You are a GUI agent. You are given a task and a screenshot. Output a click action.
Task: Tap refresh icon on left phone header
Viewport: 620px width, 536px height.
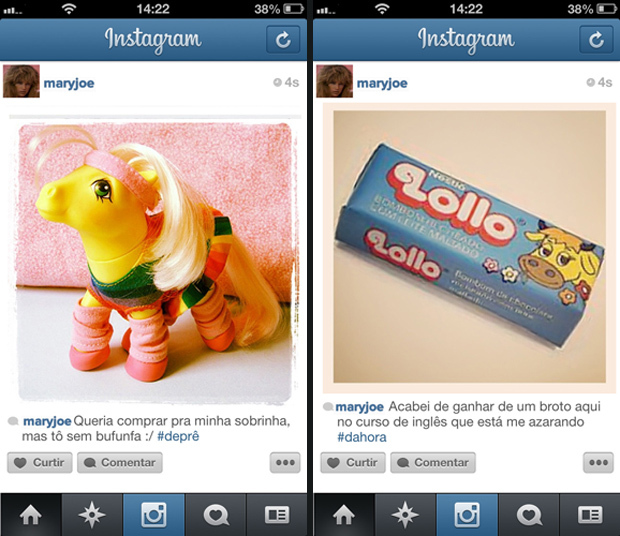click(x=283, y=40)
